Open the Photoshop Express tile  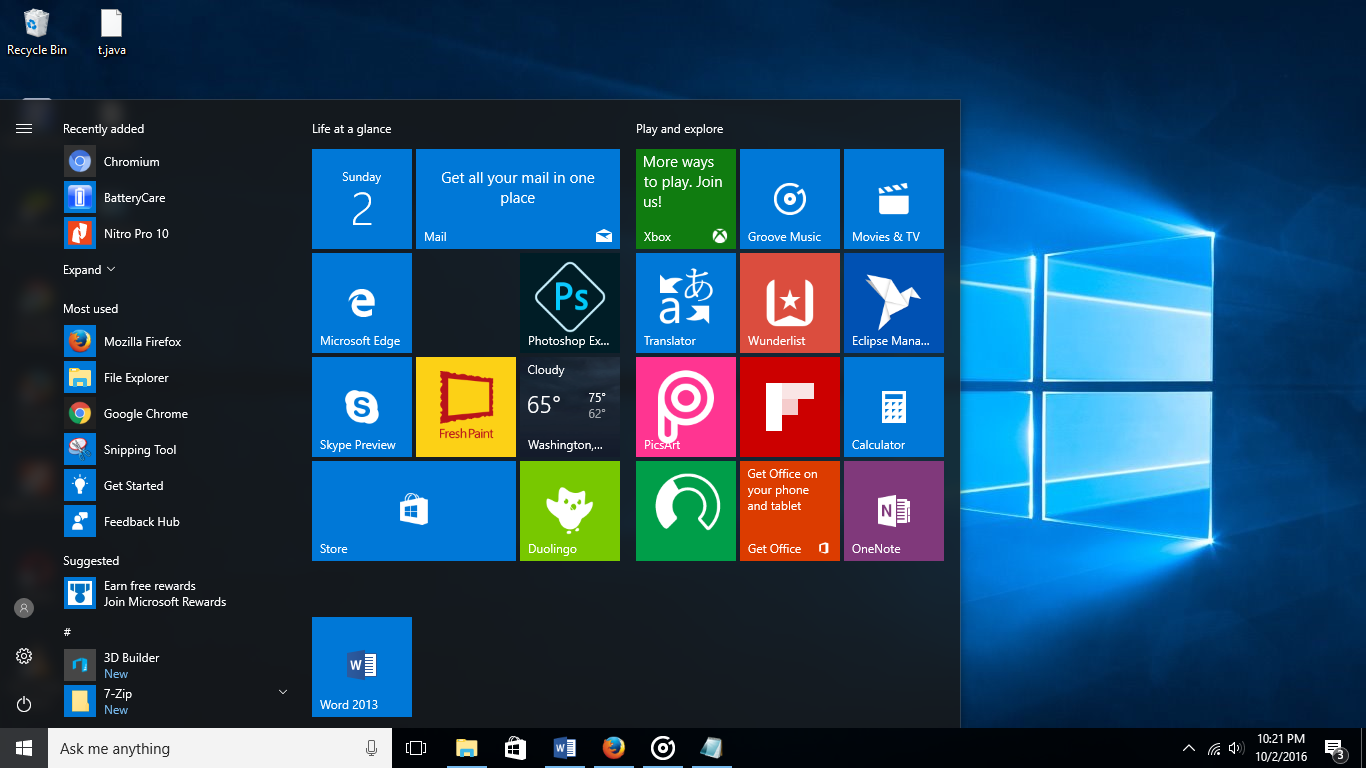(570, 303)
